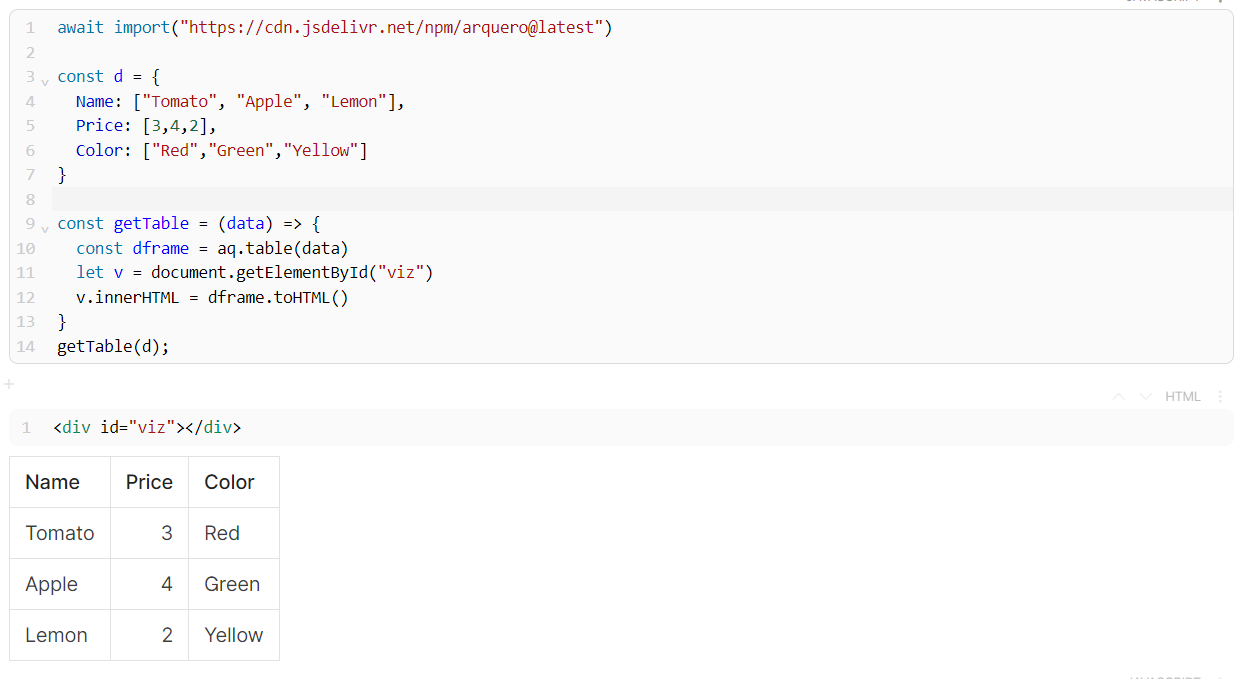Open the HTML cell options menu
The image size is (1250, 682).
(1220, 397)
